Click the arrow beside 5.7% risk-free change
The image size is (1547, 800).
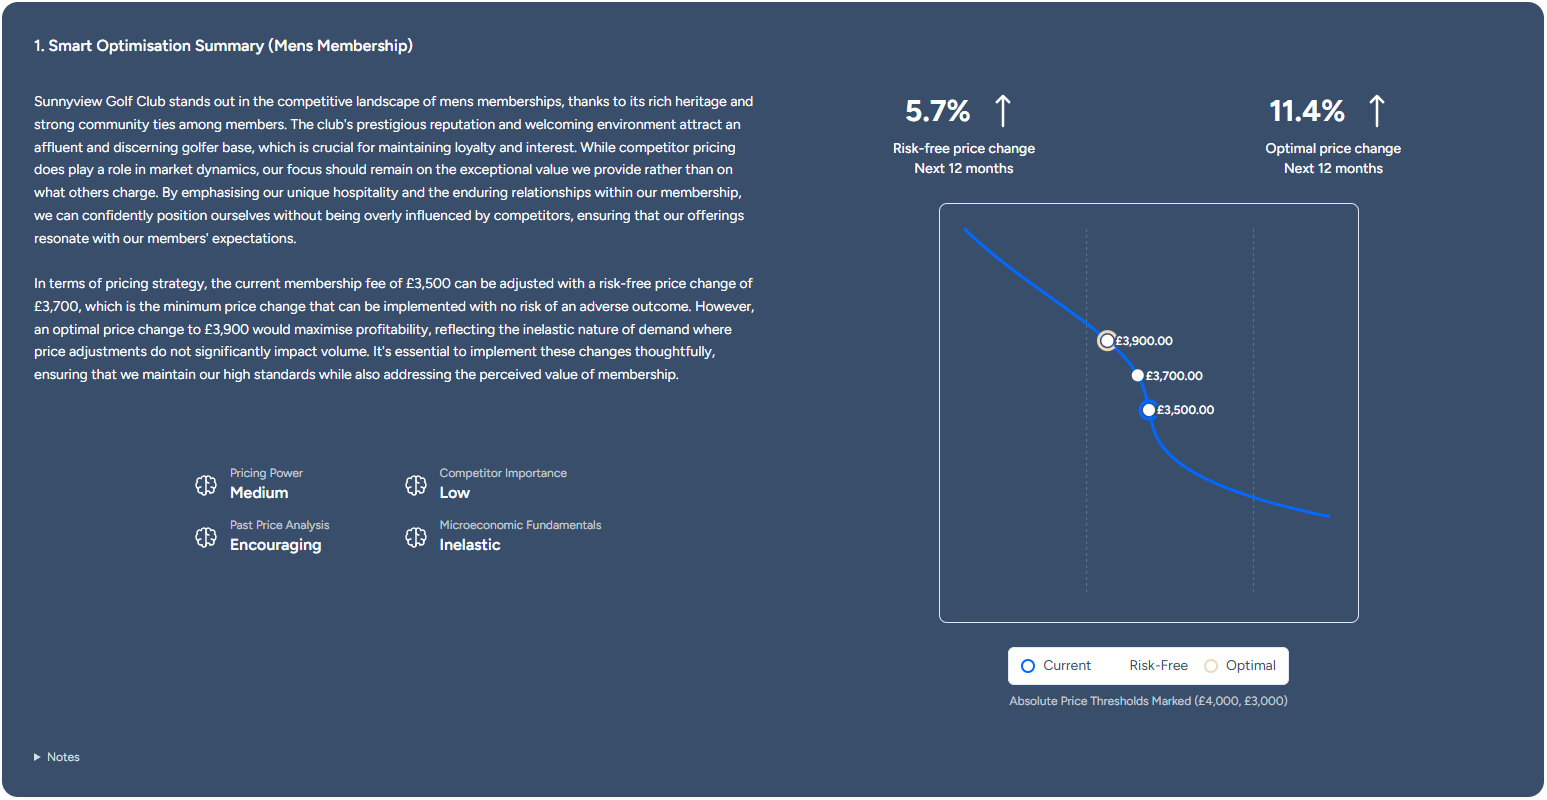pos(1003,111)
